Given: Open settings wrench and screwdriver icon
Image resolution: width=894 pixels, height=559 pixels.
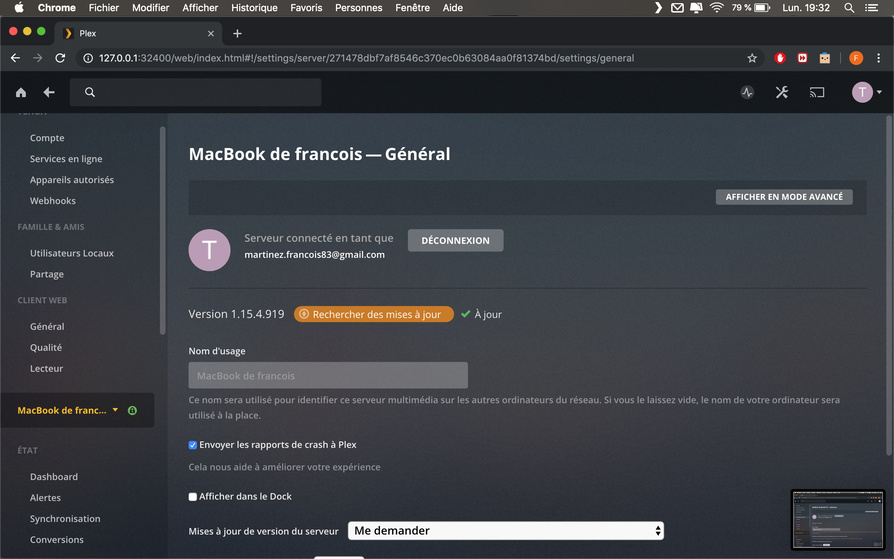Looking at the screenshot, I should coord(782,92).
